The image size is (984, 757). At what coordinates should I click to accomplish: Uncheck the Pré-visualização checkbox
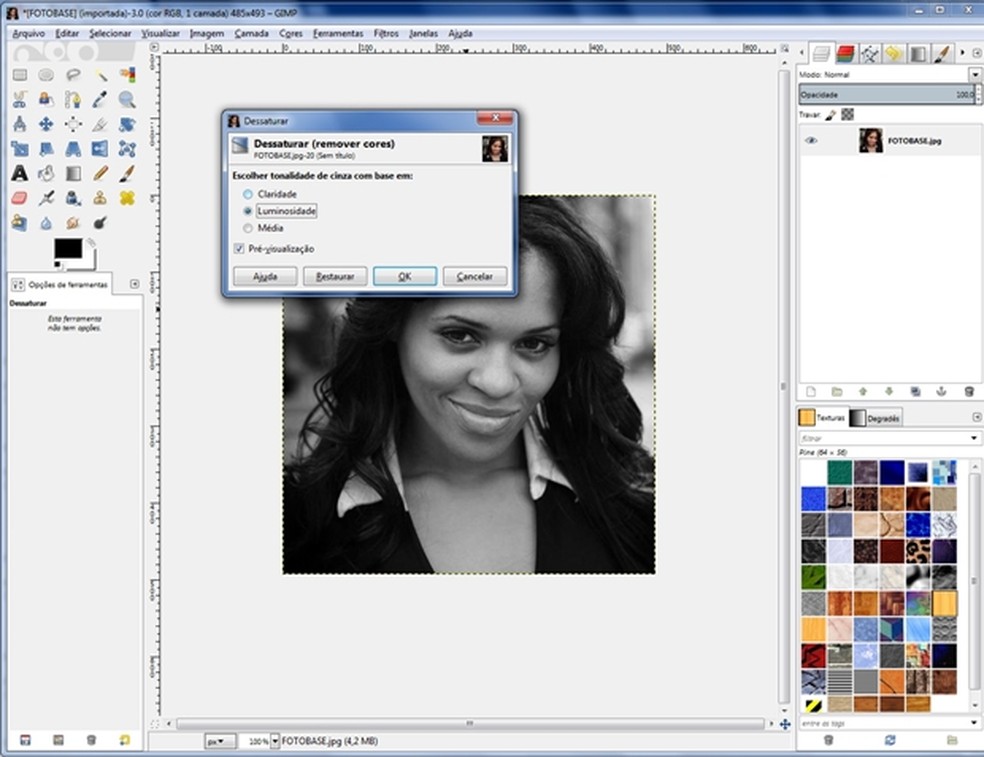click(x=239, y=248)
